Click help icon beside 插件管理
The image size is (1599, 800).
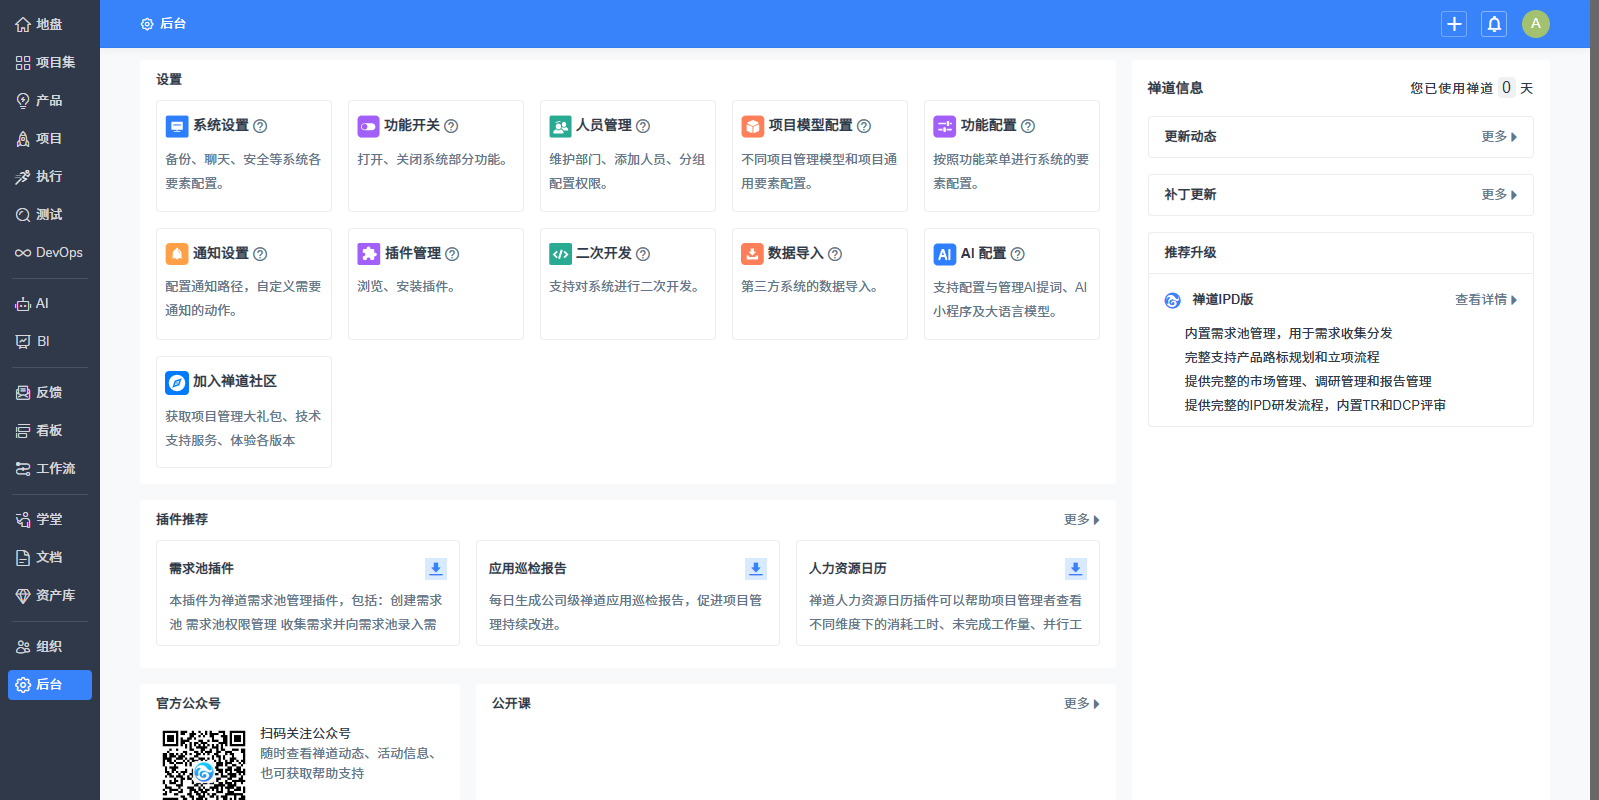click(452, 254)
